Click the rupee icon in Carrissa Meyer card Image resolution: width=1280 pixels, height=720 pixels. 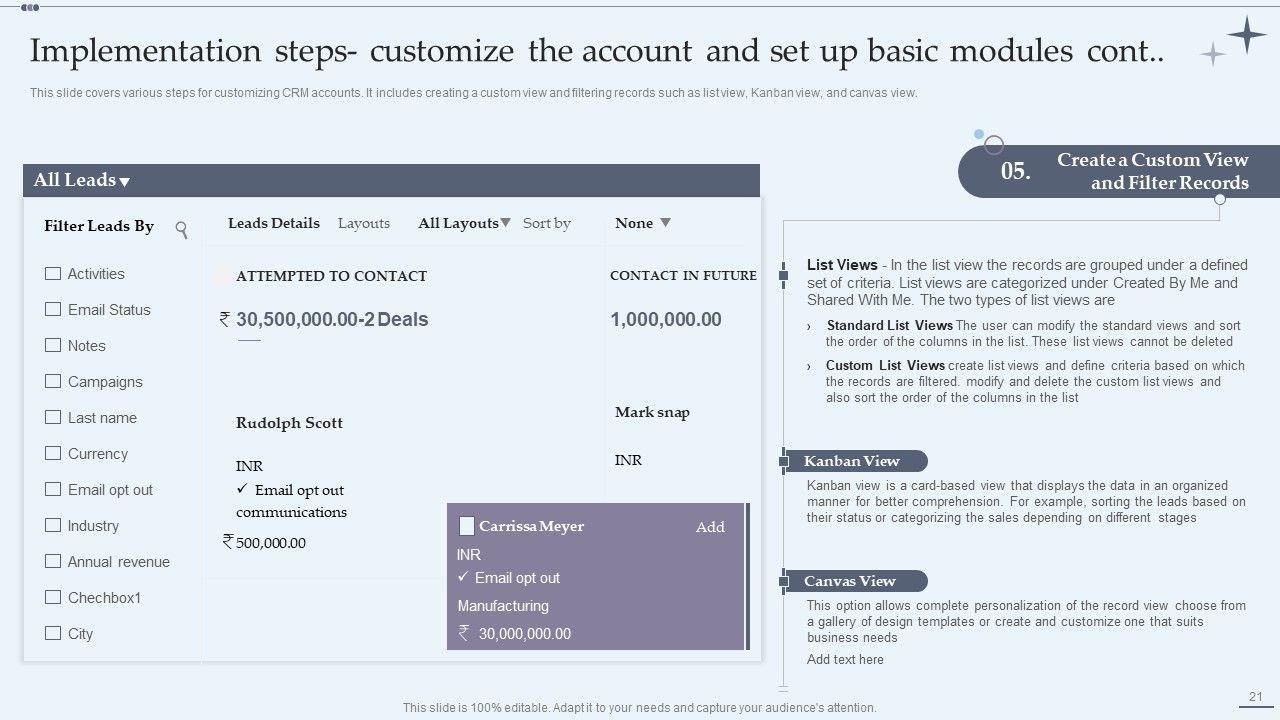pyautogui.click(x=464, y=632)
